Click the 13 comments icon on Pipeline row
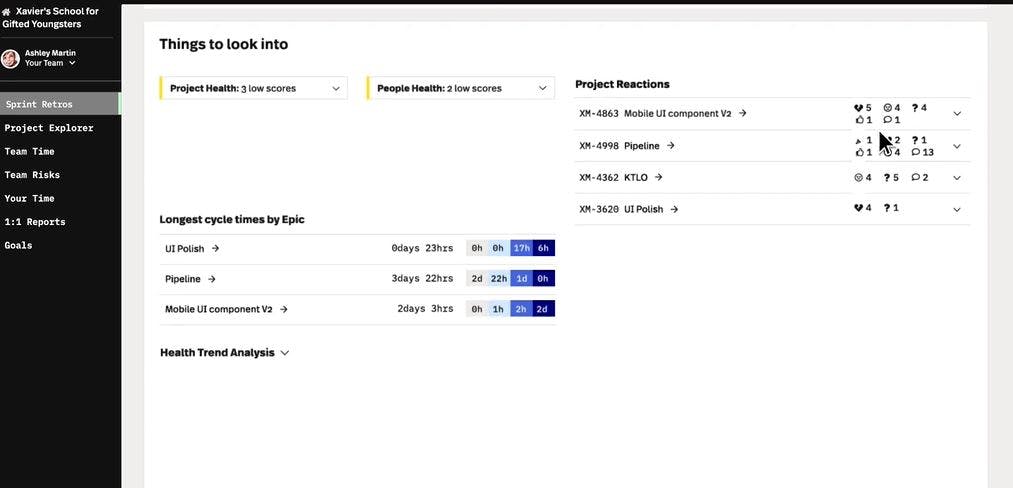The image size is (1013, 488). coord(915,152)
